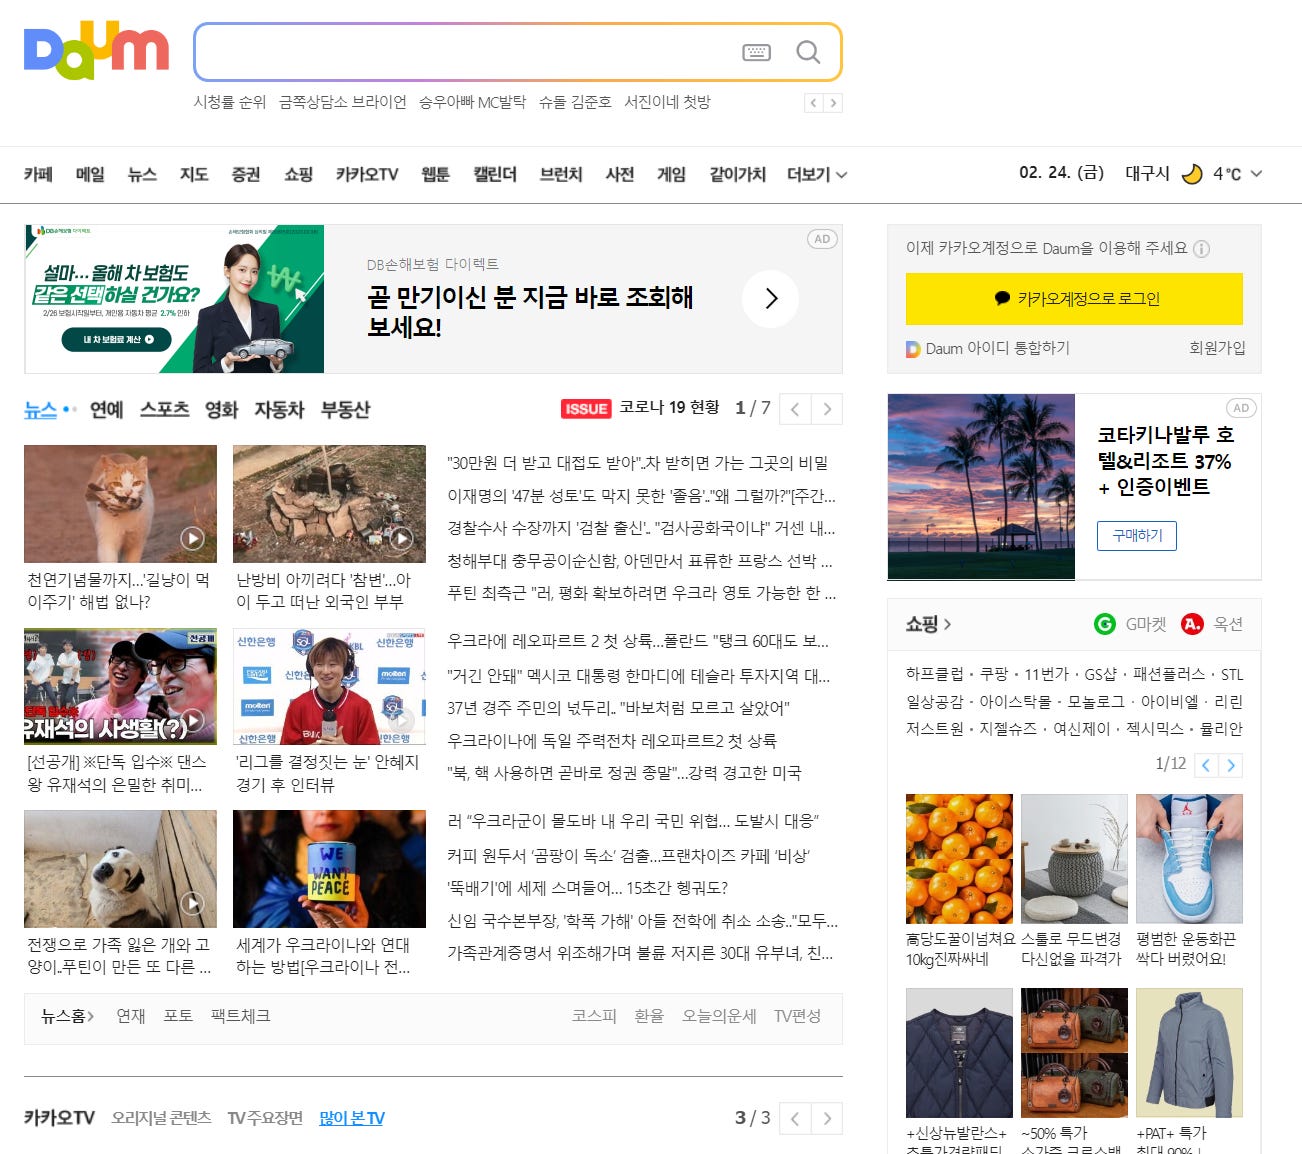
Task: Play the foreign couple heating bill video
Action: (401, 539)
